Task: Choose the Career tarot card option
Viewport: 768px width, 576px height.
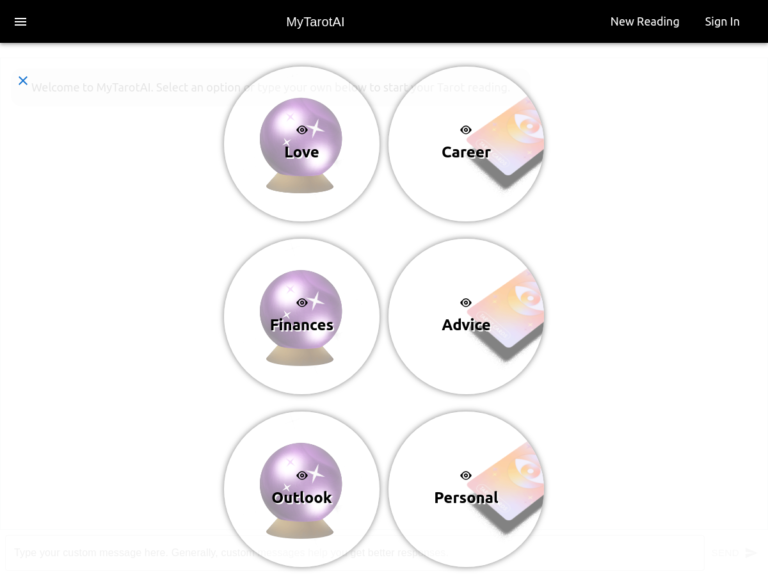Action: pos(466,144)
